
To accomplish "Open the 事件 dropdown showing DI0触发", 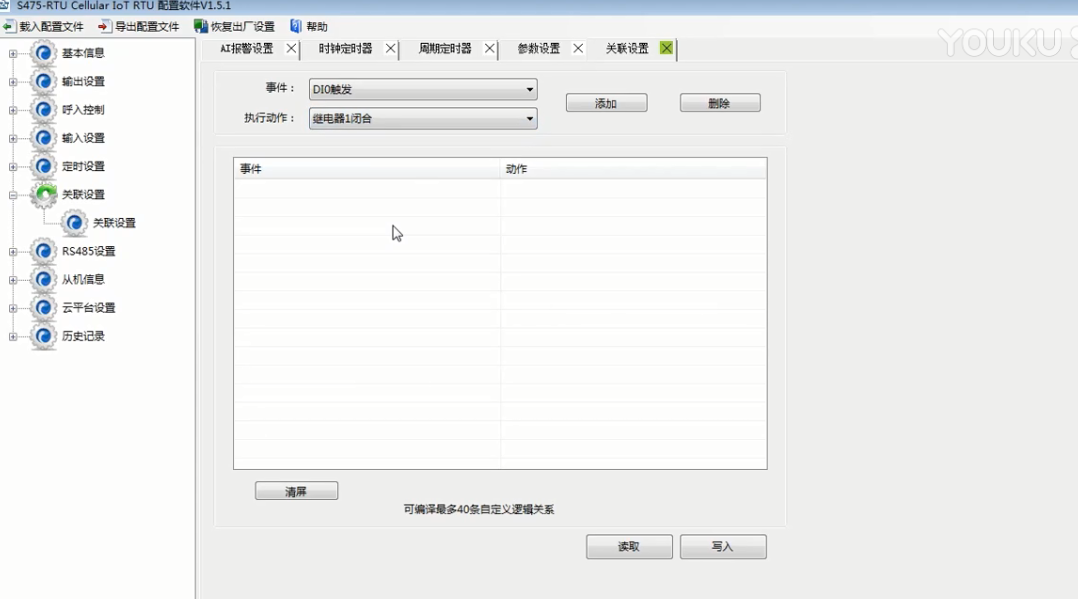I will pos(422,90).
